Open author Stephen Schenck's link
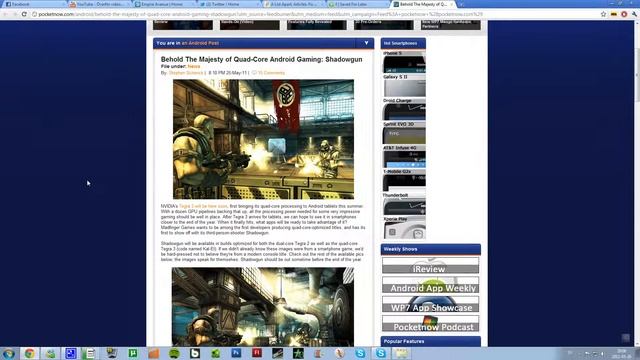Screen dimensions: 640x360 click(x=186, y=73)
